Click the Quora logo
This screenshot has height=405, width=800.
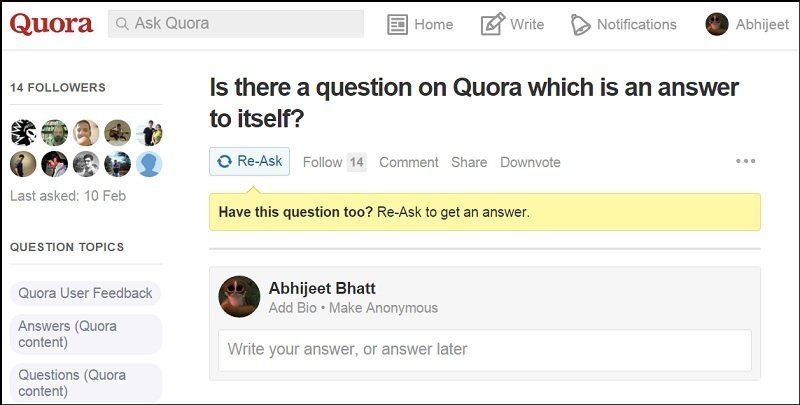coord(51,24)
